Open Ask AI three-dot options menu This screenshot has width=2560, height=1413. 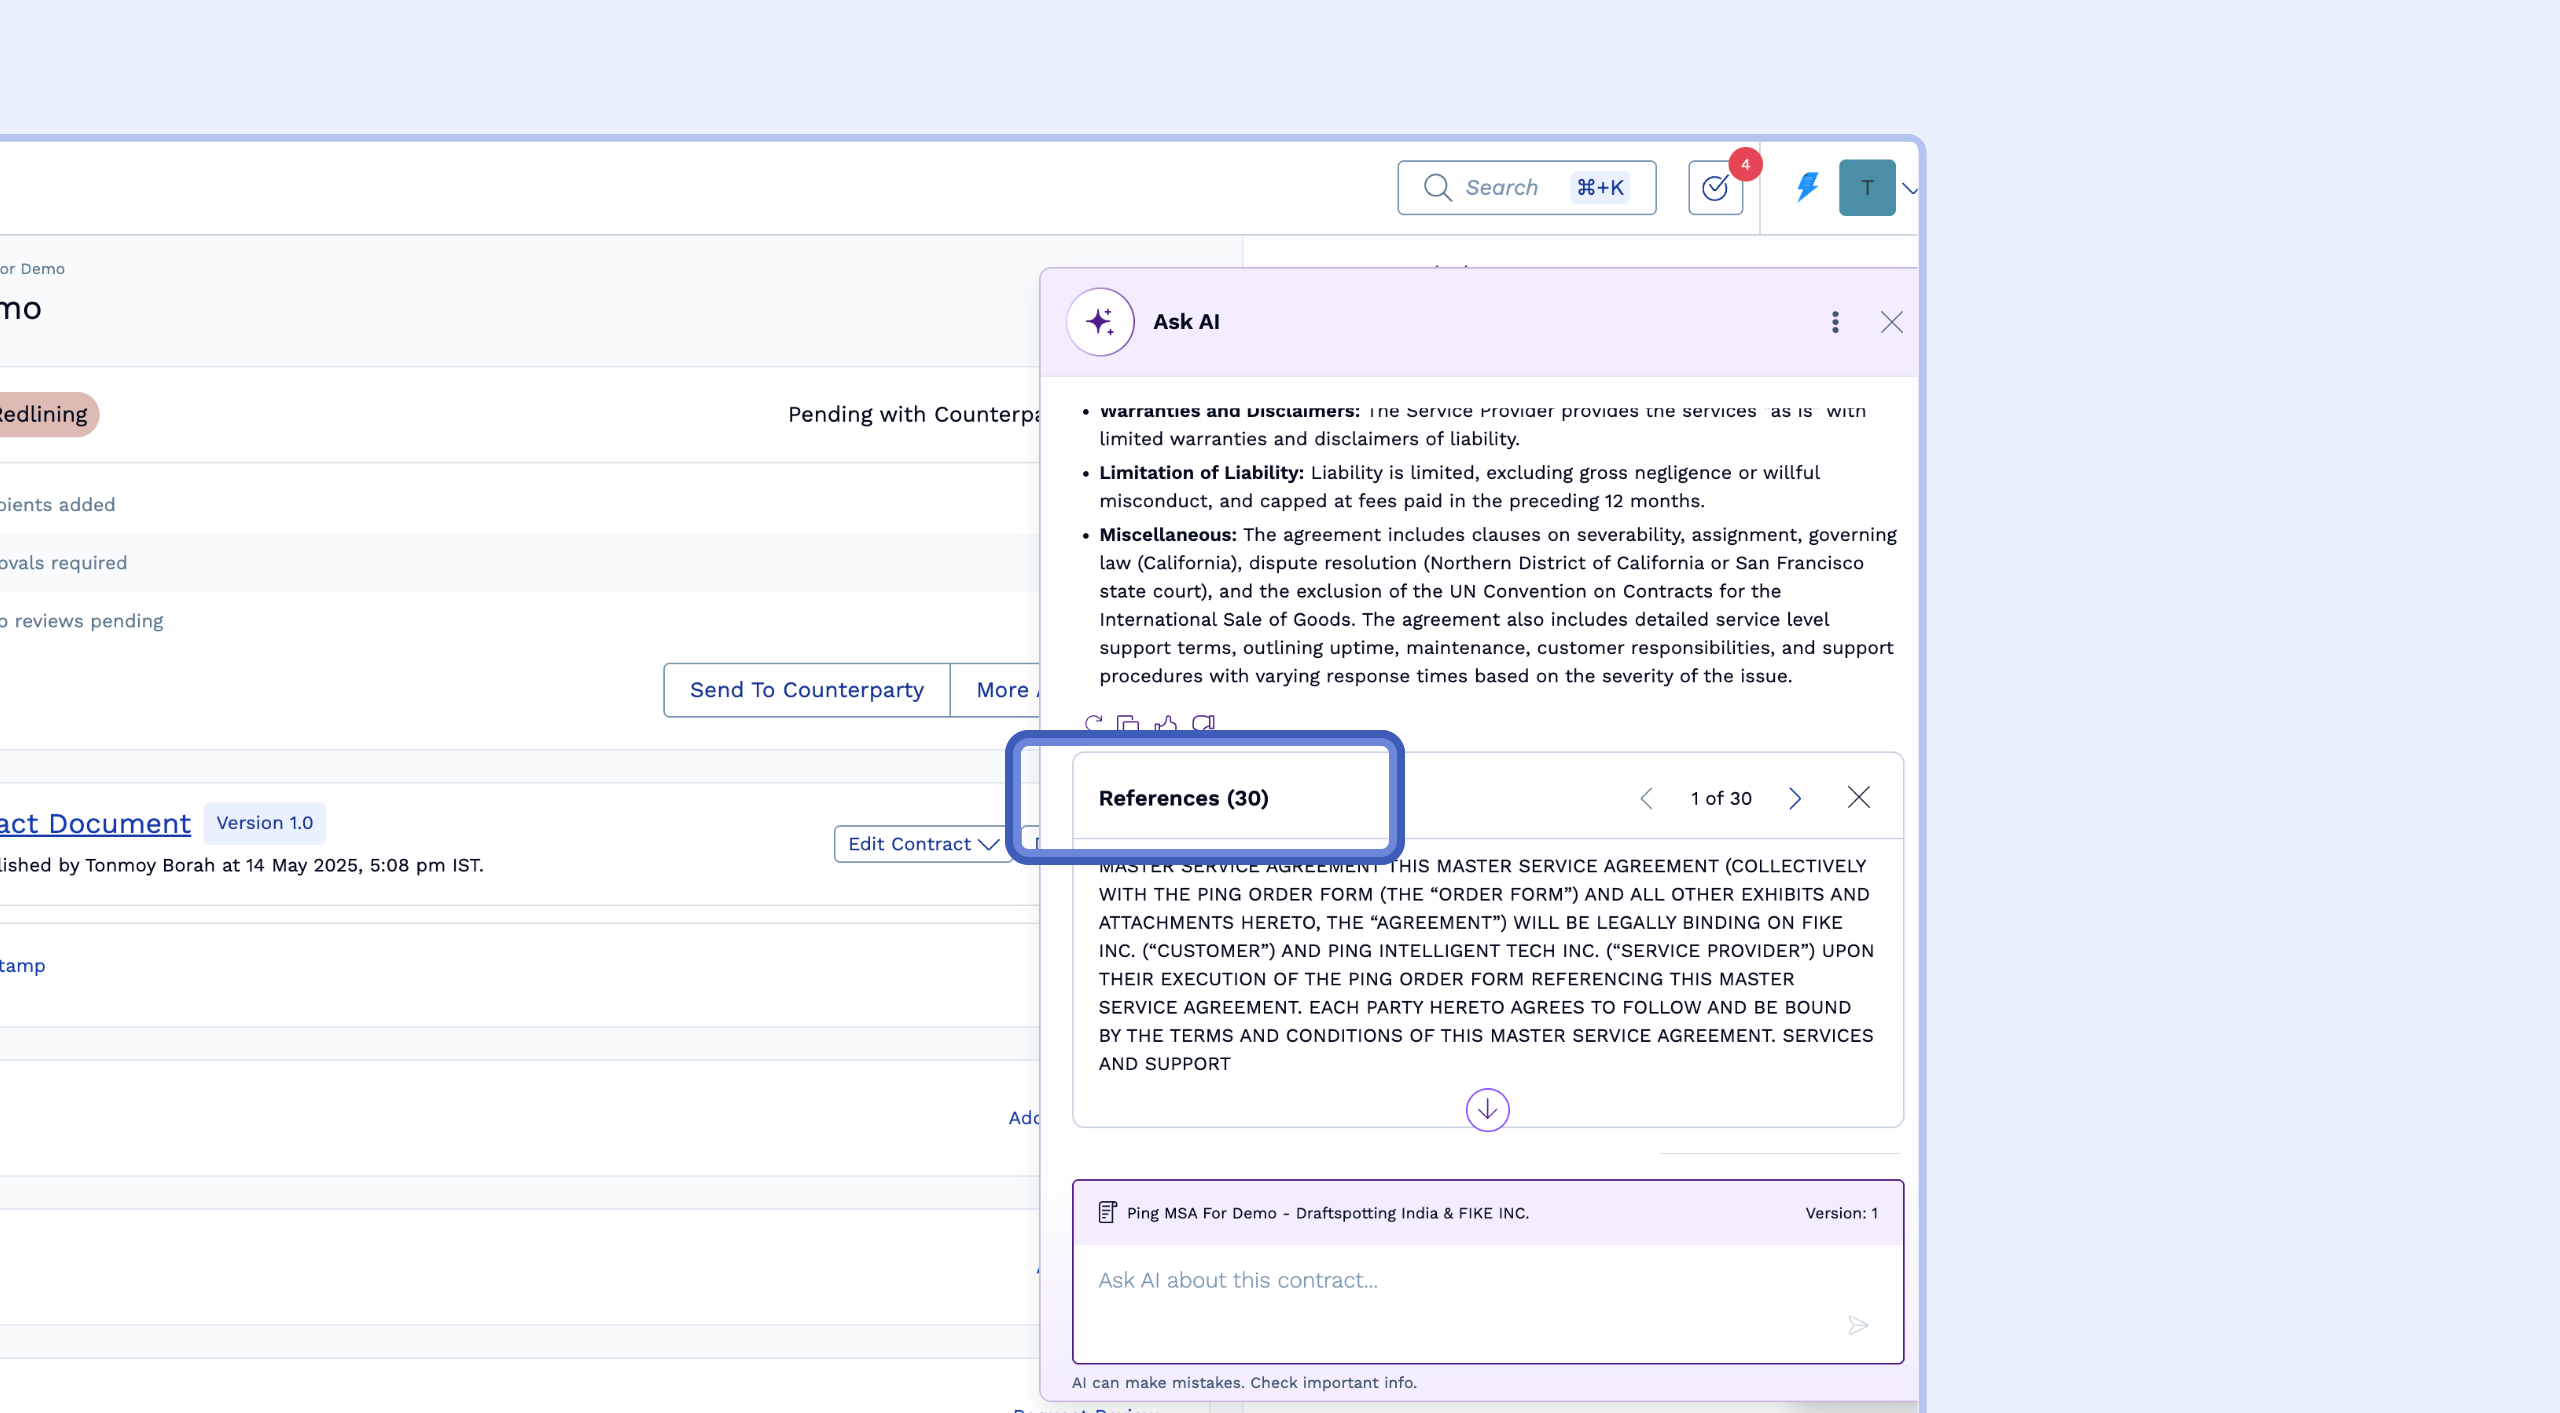pos(1835,322)
